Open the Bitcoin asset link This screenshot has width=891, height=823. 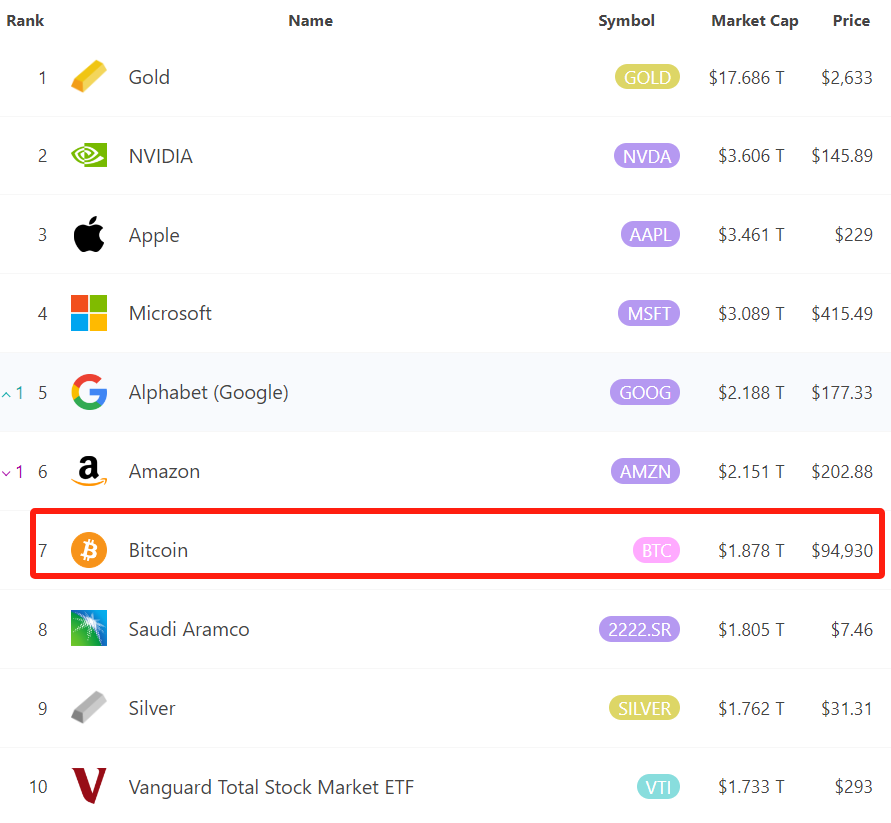pyautogui.click(x=158, y=550)
